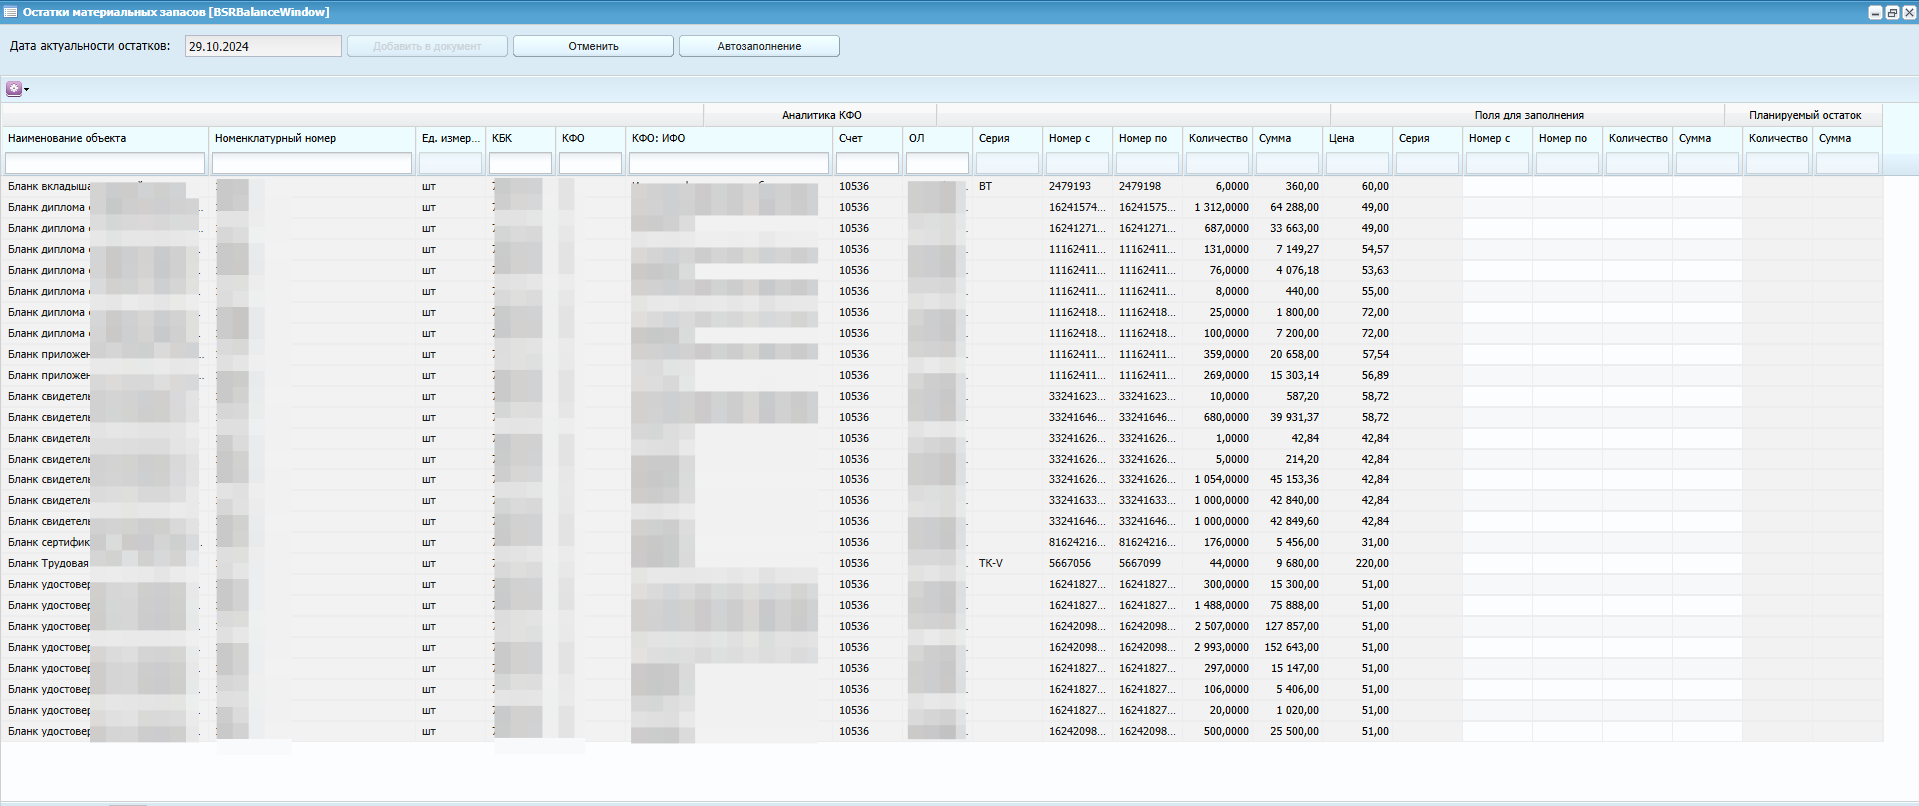Focus the Дата актуальности остатков date field
This screenshot has height=806, width=1919.
tap(263, 46)
